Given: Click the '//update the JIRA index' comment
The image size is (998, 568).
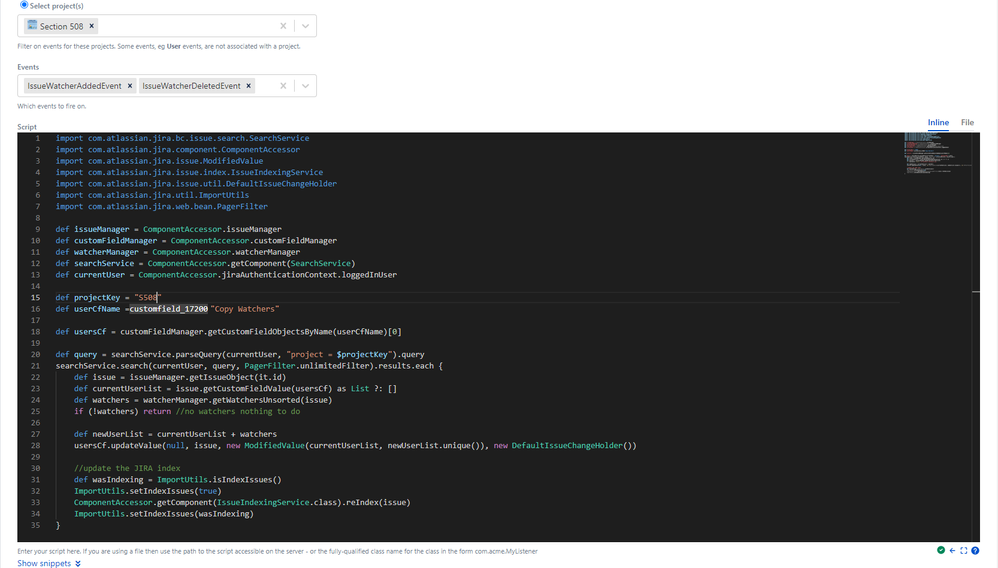Looking at the screenshot, I should coord(127,468).
